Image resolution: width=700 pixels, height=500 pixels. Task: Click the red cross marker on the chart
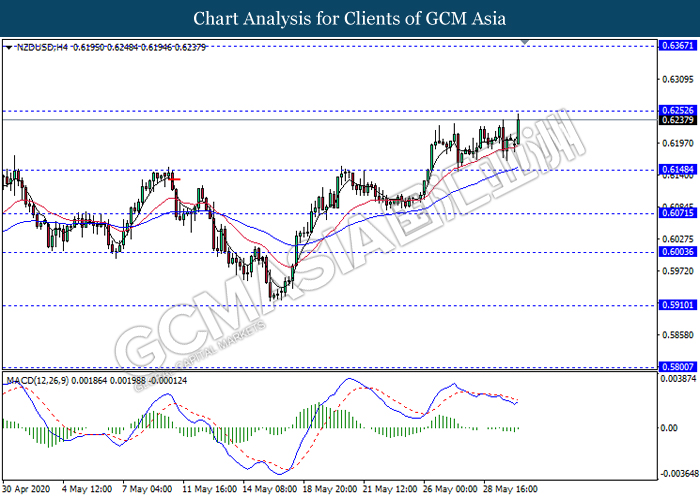click(x=175, y=179)
